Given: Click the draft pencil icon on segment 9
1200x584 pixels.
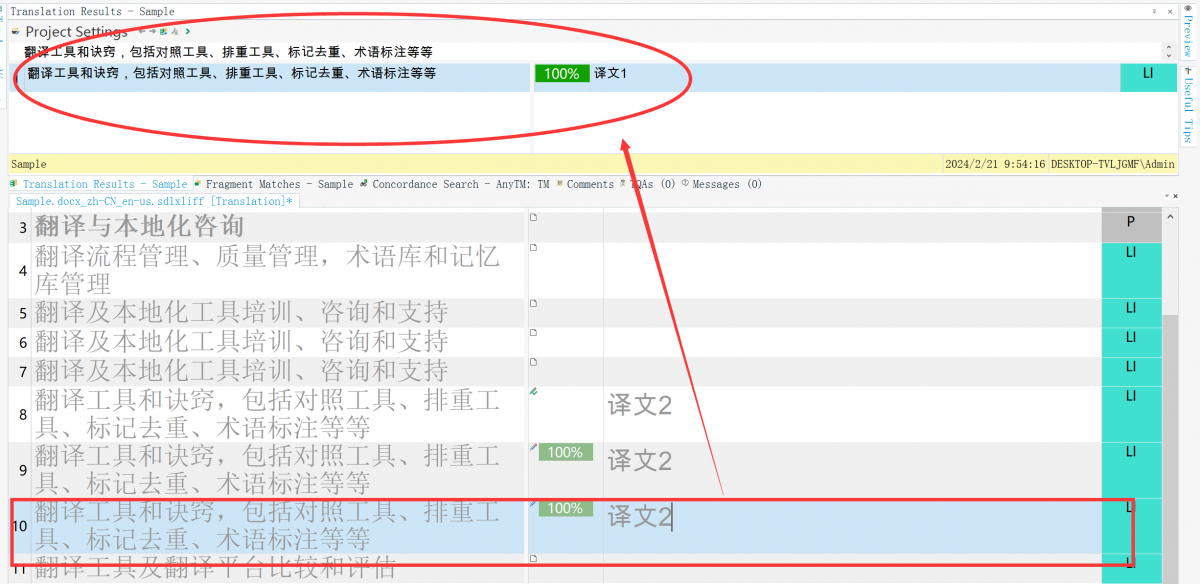Looking at the screenshot, I should [x=533, y=447].
